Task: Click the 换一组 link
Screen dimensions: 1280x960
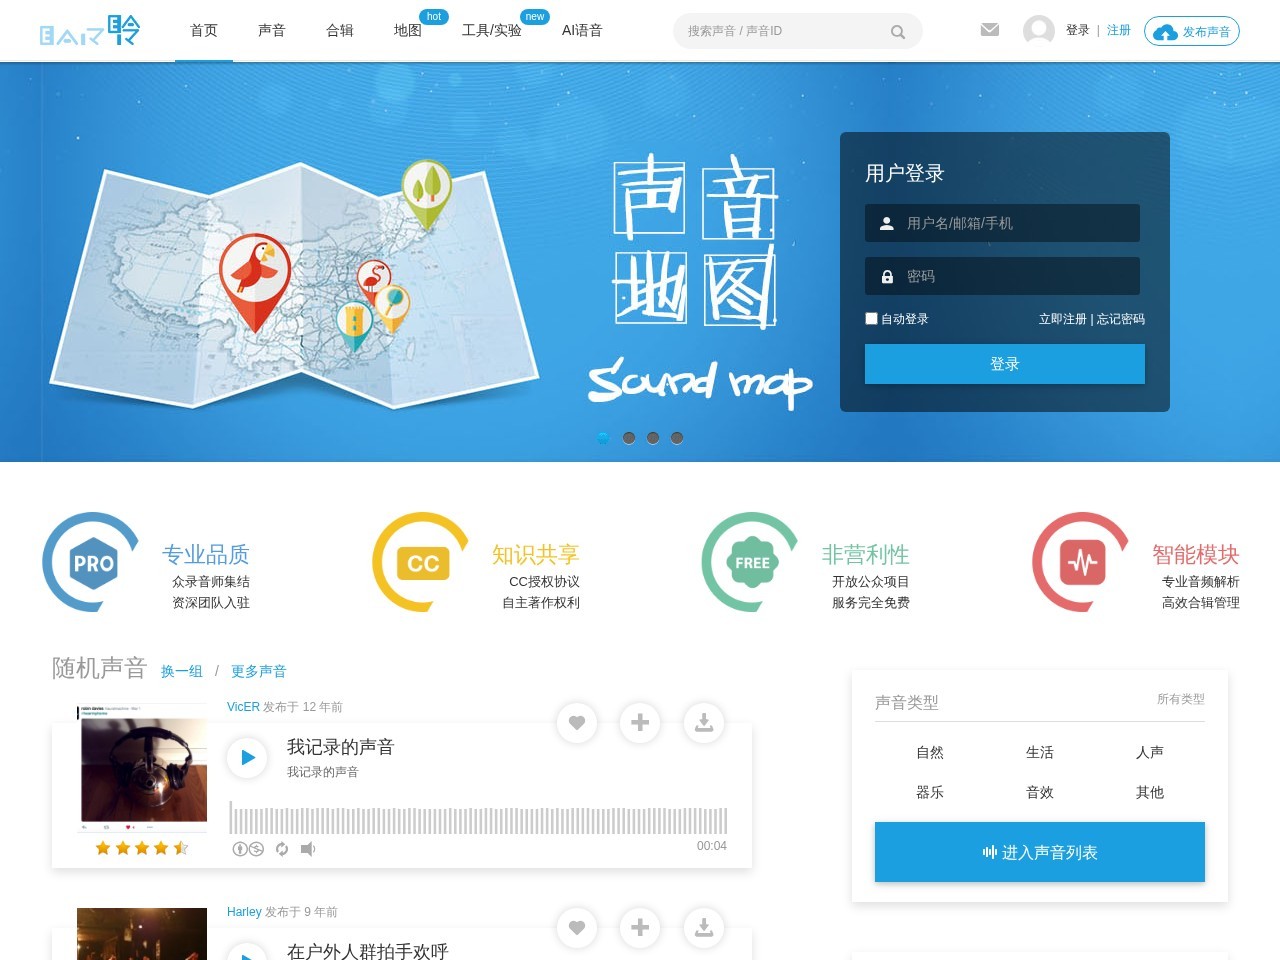Action: click(182, 671)
